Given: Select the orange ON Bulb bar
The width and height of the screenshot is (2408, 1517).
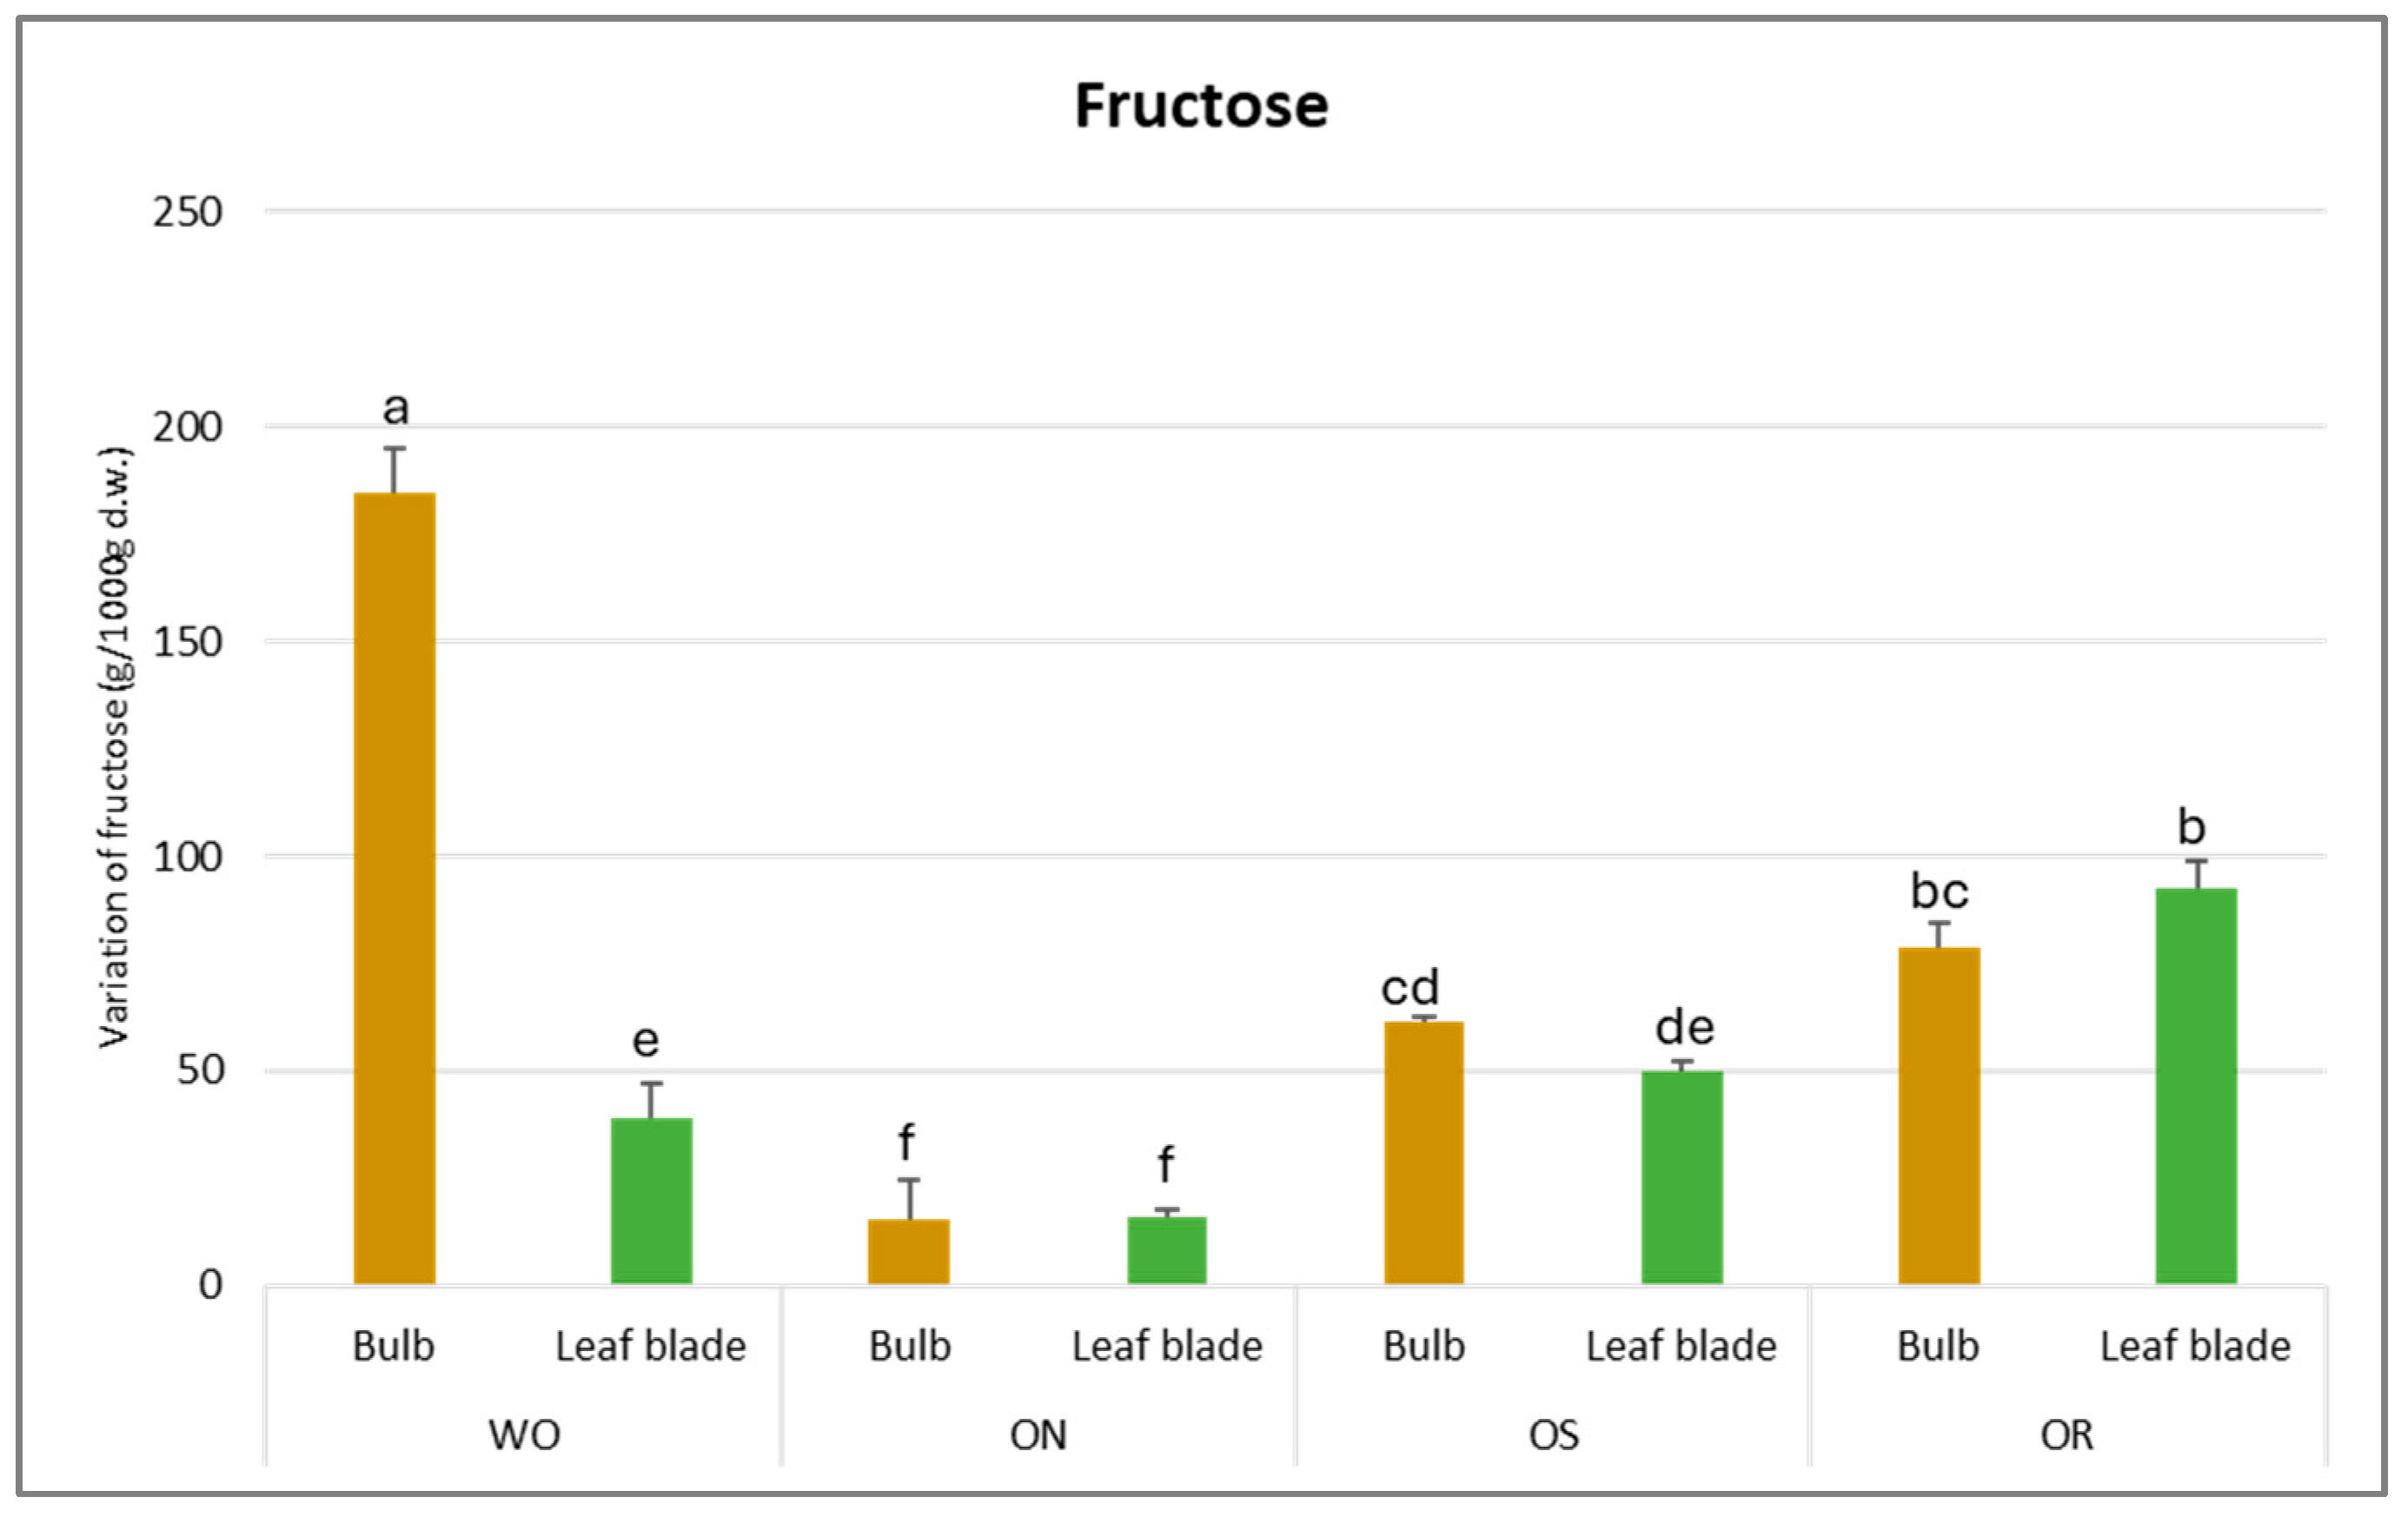Looking at the screenshot, I should (908, 1250).
